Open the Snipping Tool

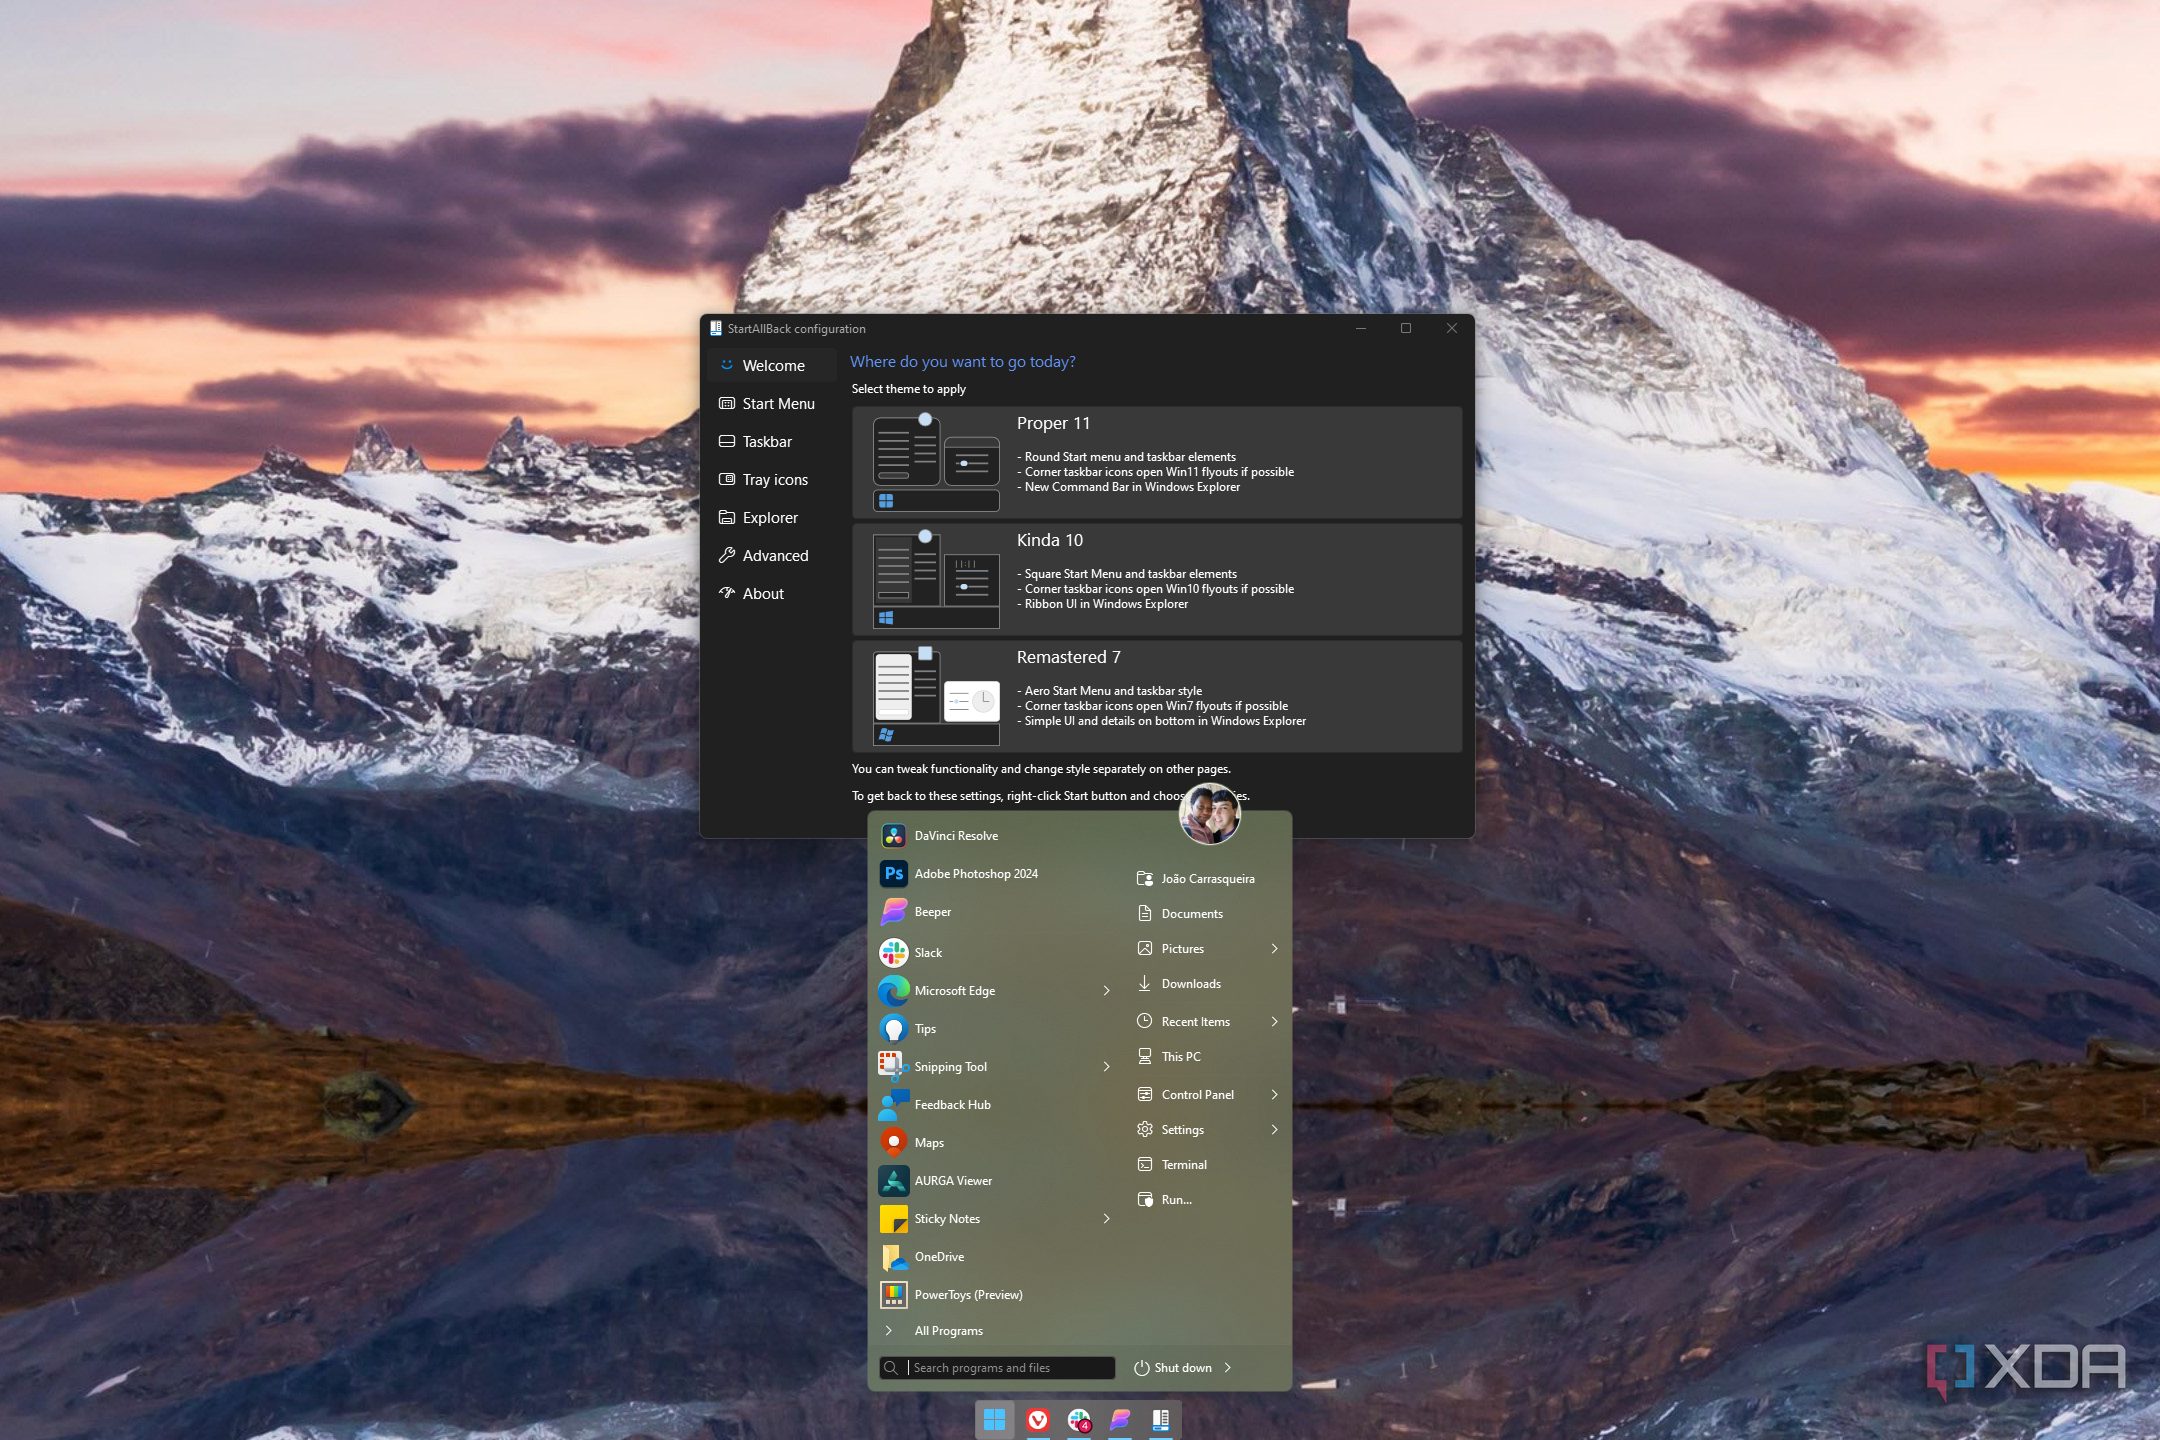(x=951, y=1066)
